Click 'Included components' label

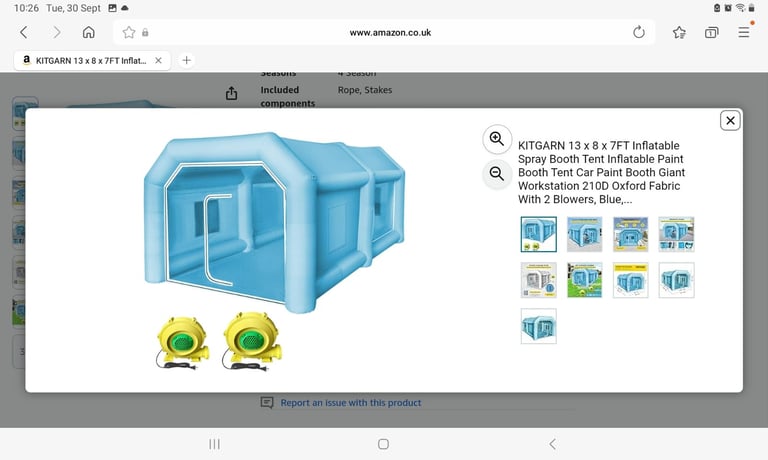[x=288, y=97]
